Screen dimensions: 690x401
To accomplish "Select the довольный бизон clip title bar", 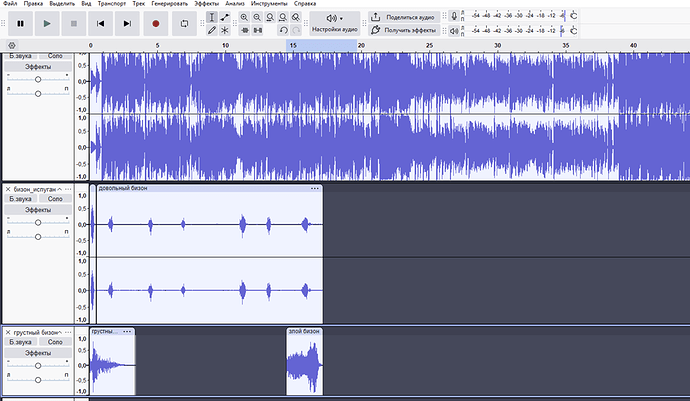I will click(x=209, y=188).
